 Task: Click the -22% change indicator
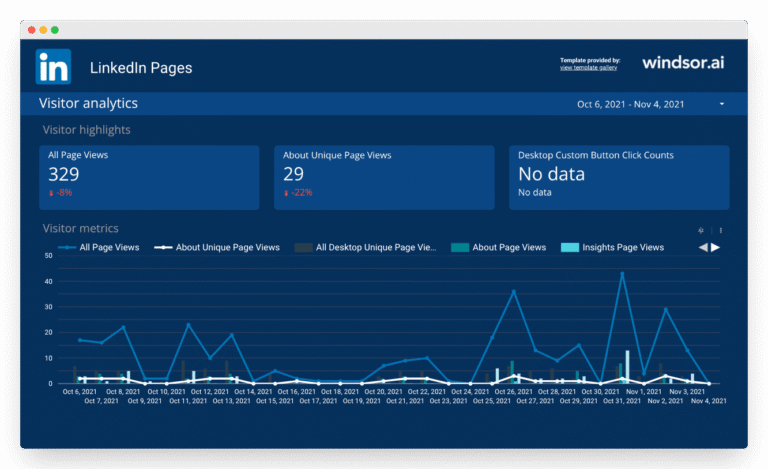pyautogui.click(x=298, y=193)
